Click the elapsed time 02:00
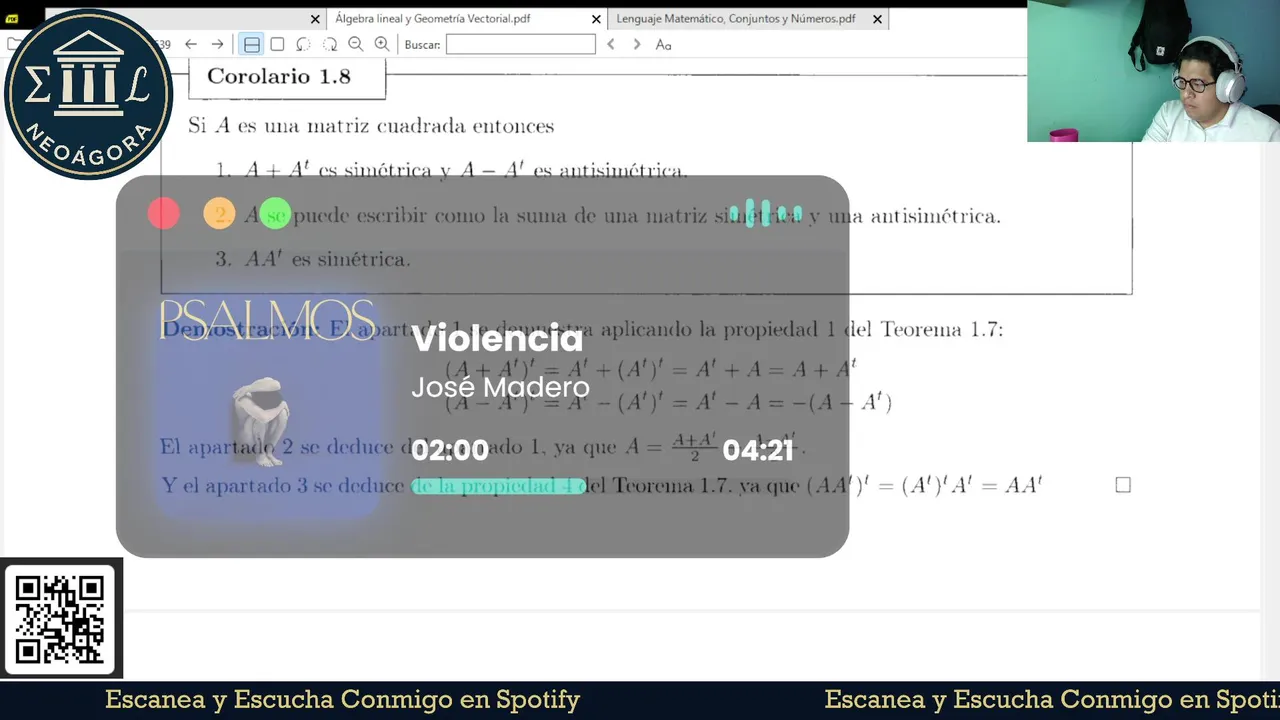Screen dimensions: 1280x720 450,451
